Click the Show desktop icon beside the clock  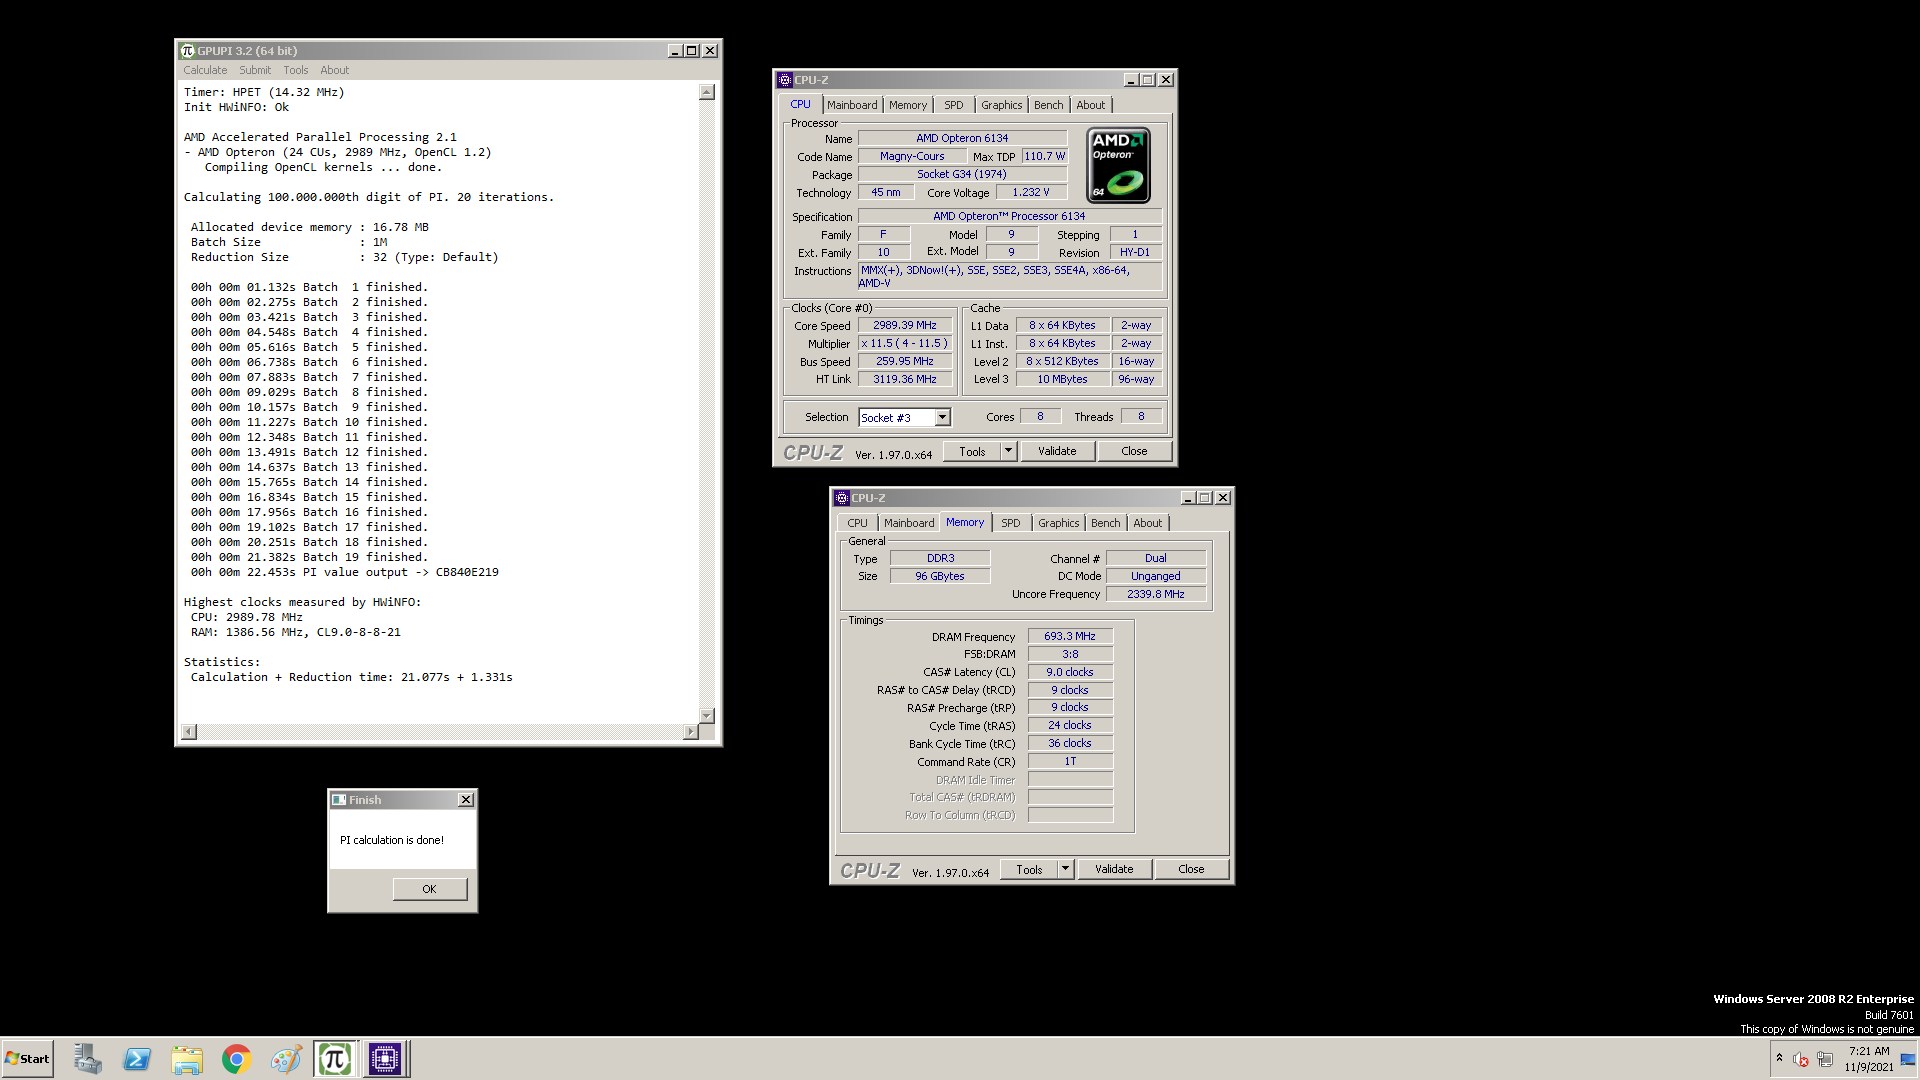pos(1908,1059)
